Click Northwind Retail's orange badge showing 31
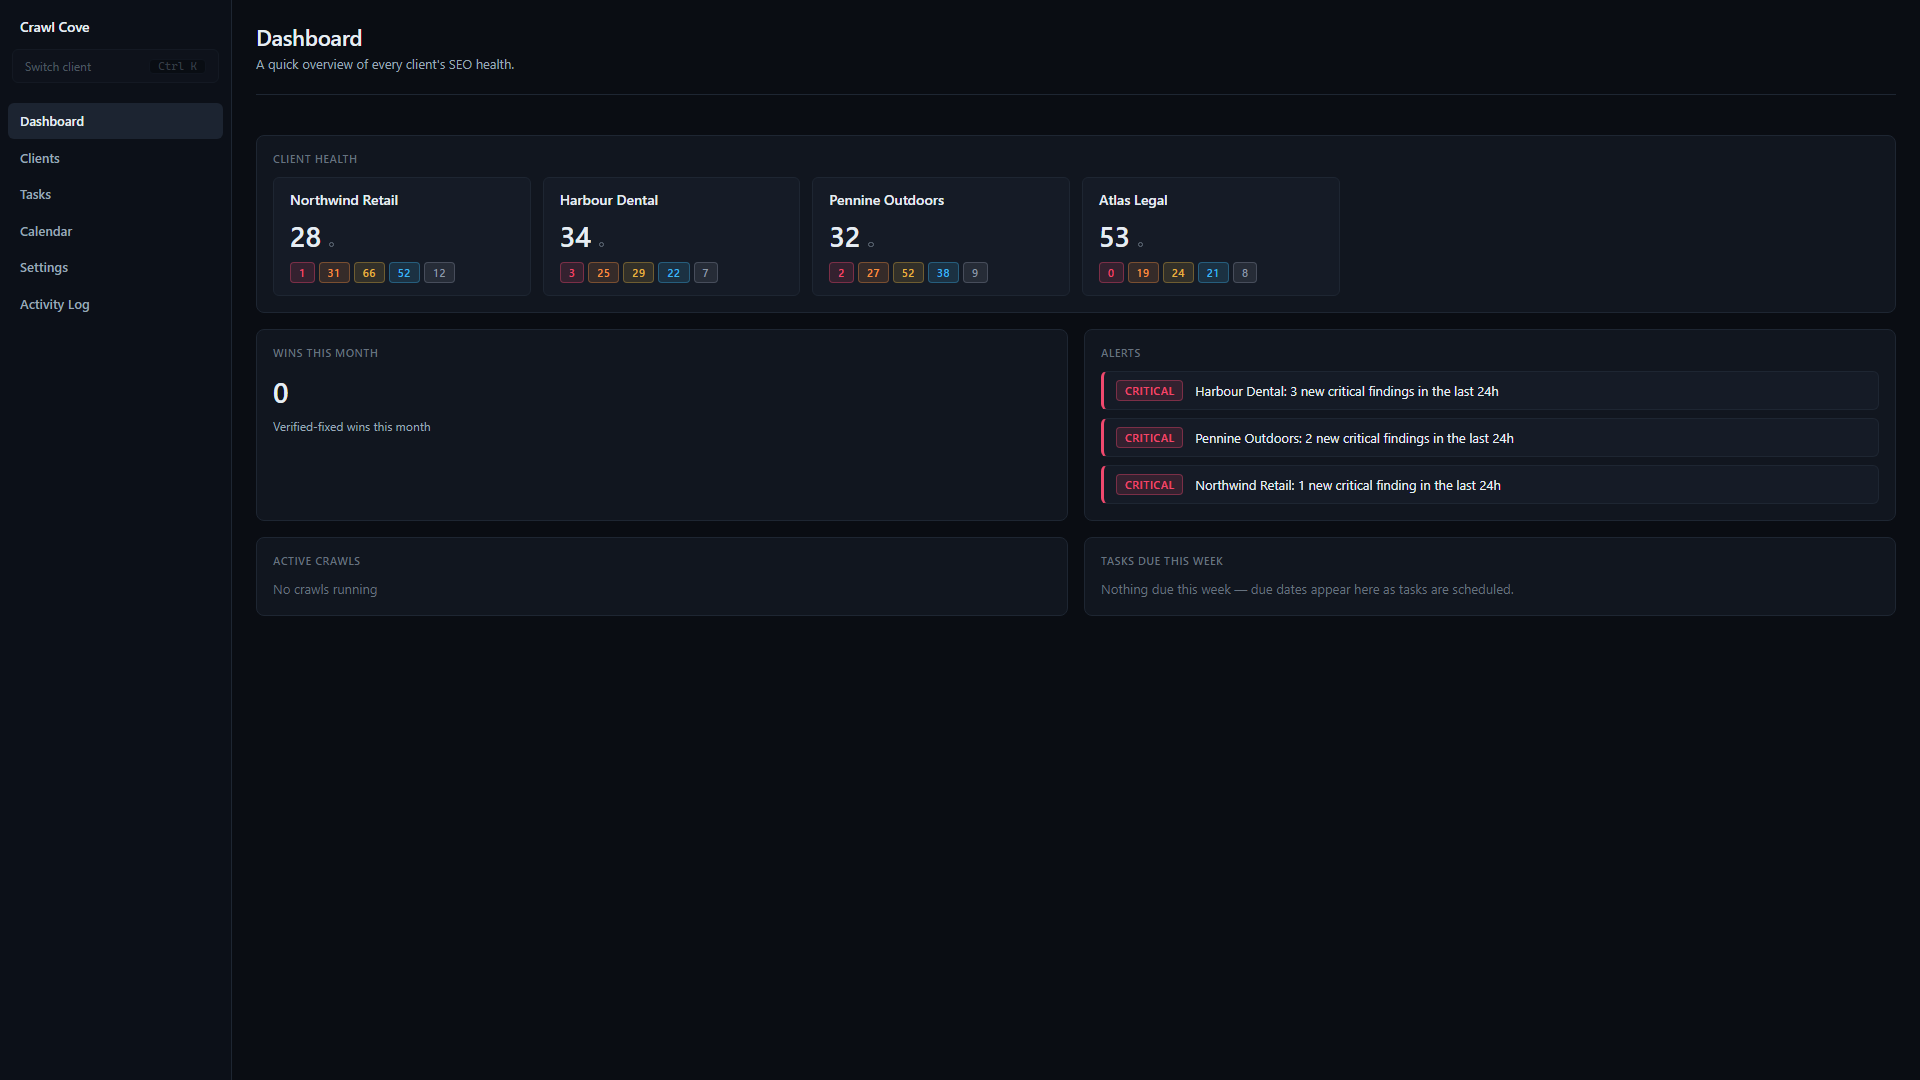 (x=334, y=273)
